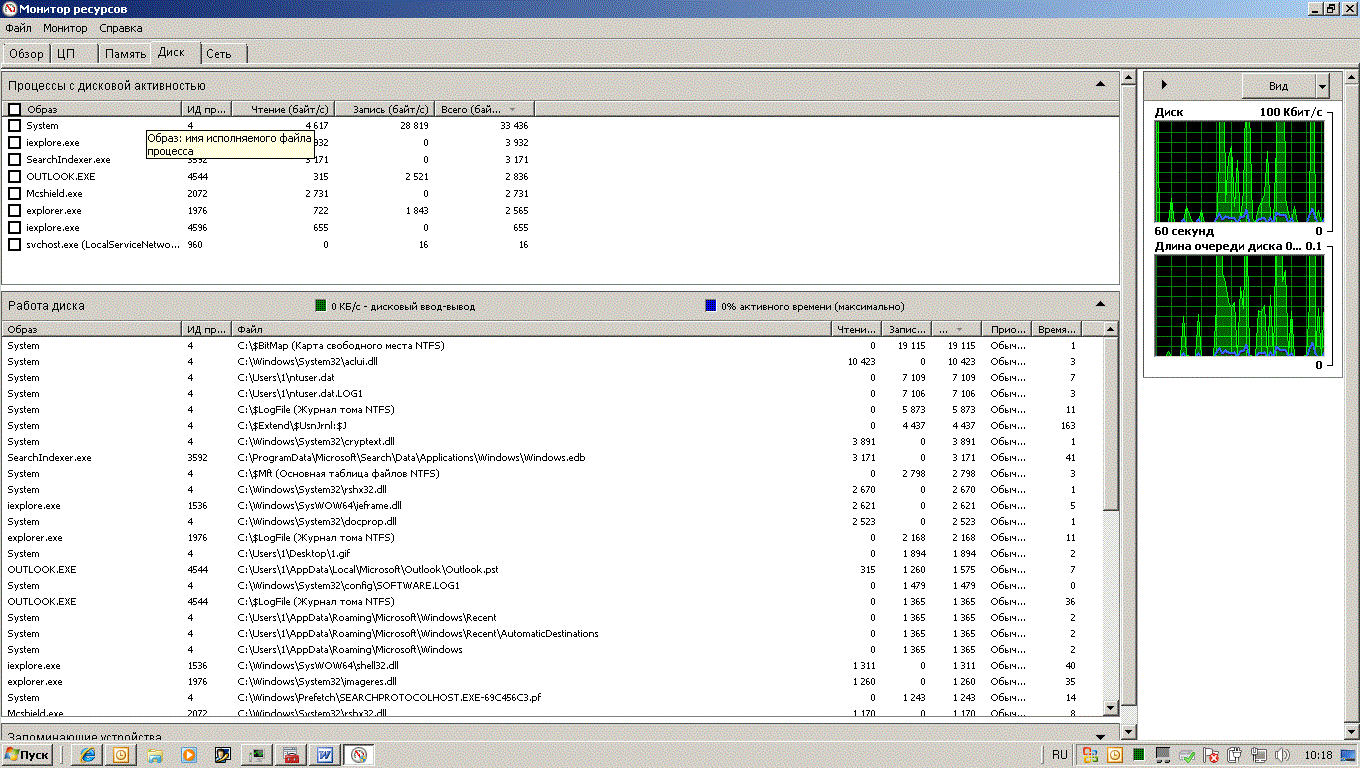Open Internet Explorer from the taskbar
Viewport: 1360px width, 769px height.
coord(88,755)
